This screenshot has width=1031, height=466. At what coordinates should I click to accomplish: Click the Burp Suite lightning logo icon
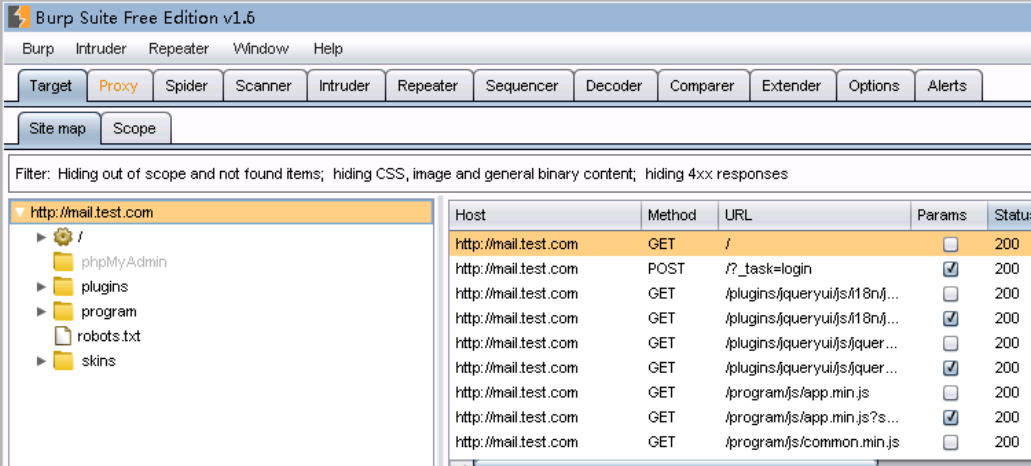pos(18,16)
